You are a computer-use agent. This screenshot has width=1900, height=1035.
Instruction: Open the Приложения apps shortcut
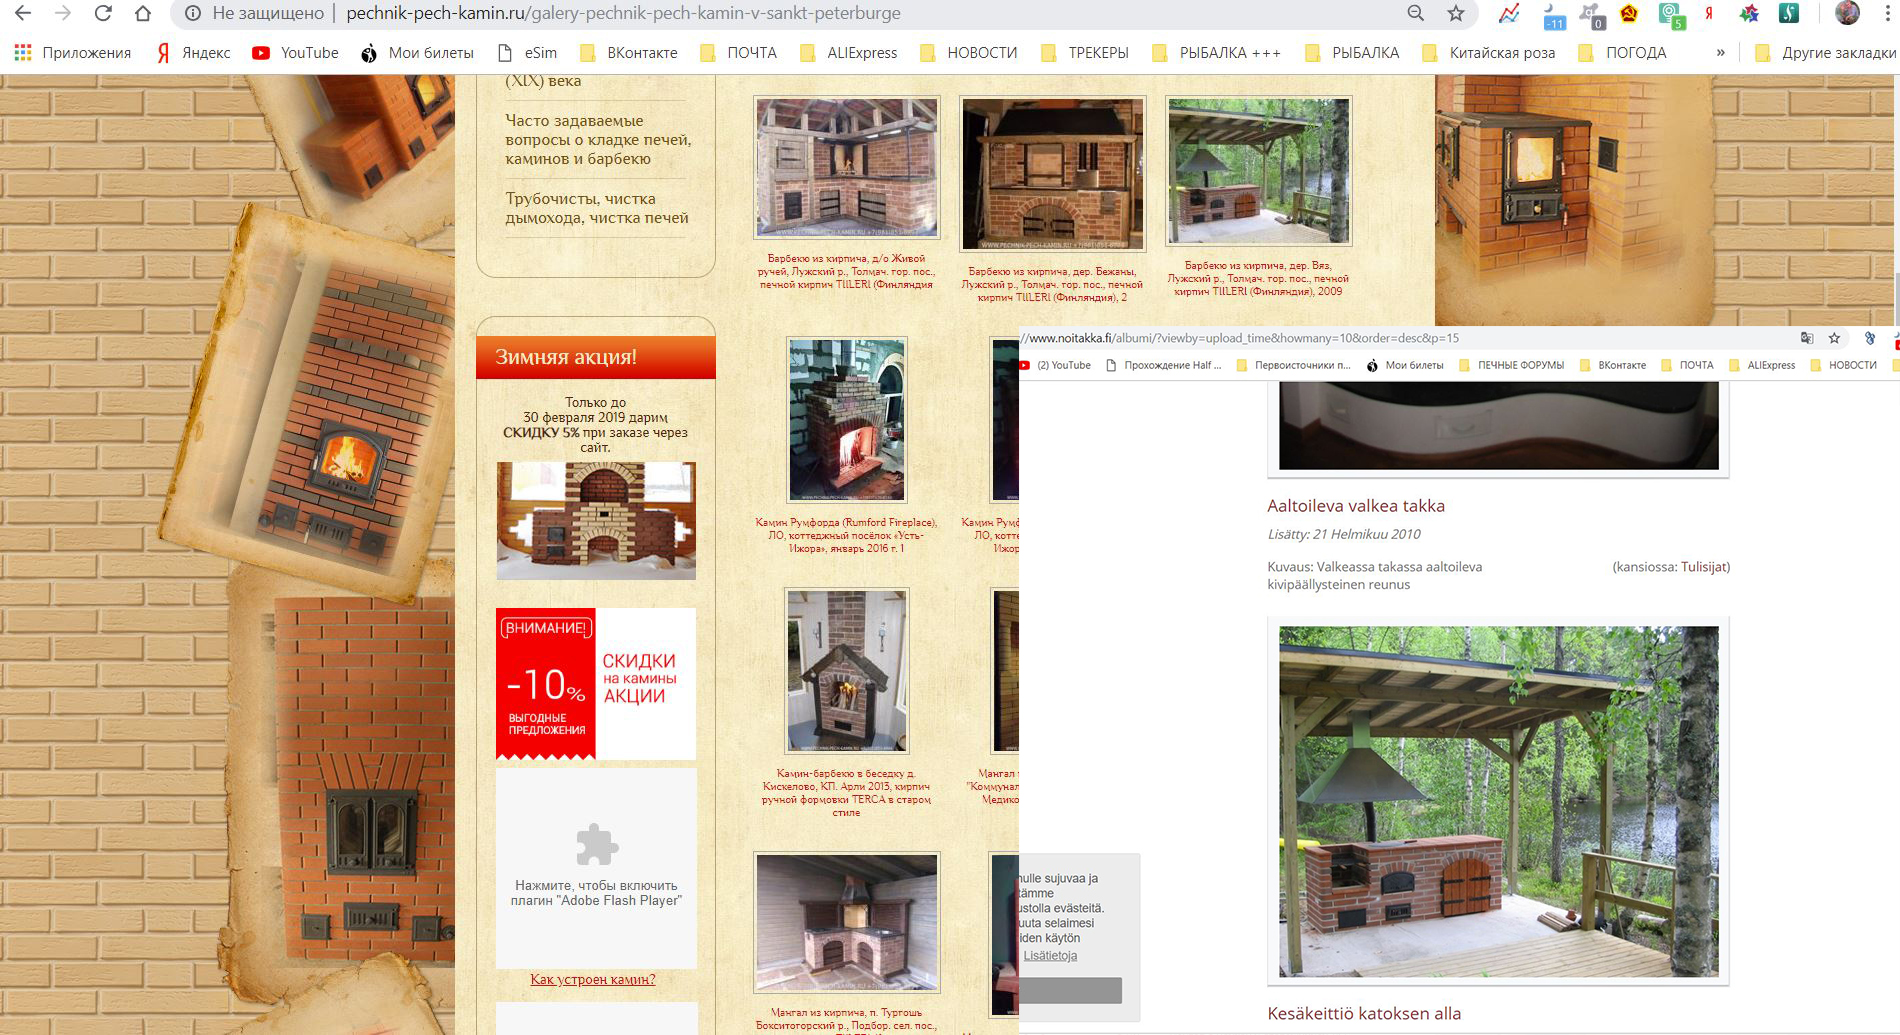(73, 53)
